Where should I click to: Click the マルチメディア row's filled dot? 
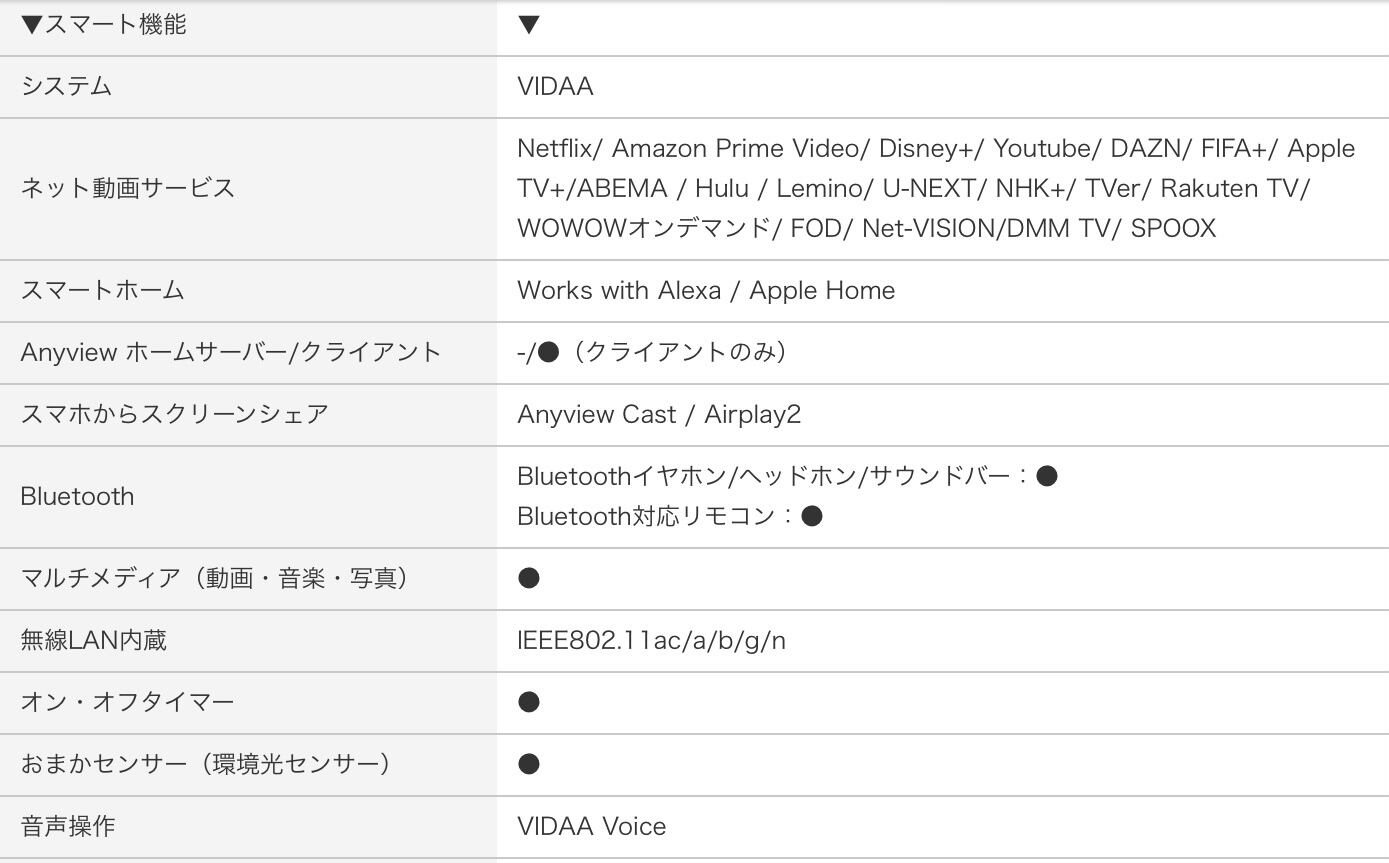pyautogui.click(x=529, y=578)
